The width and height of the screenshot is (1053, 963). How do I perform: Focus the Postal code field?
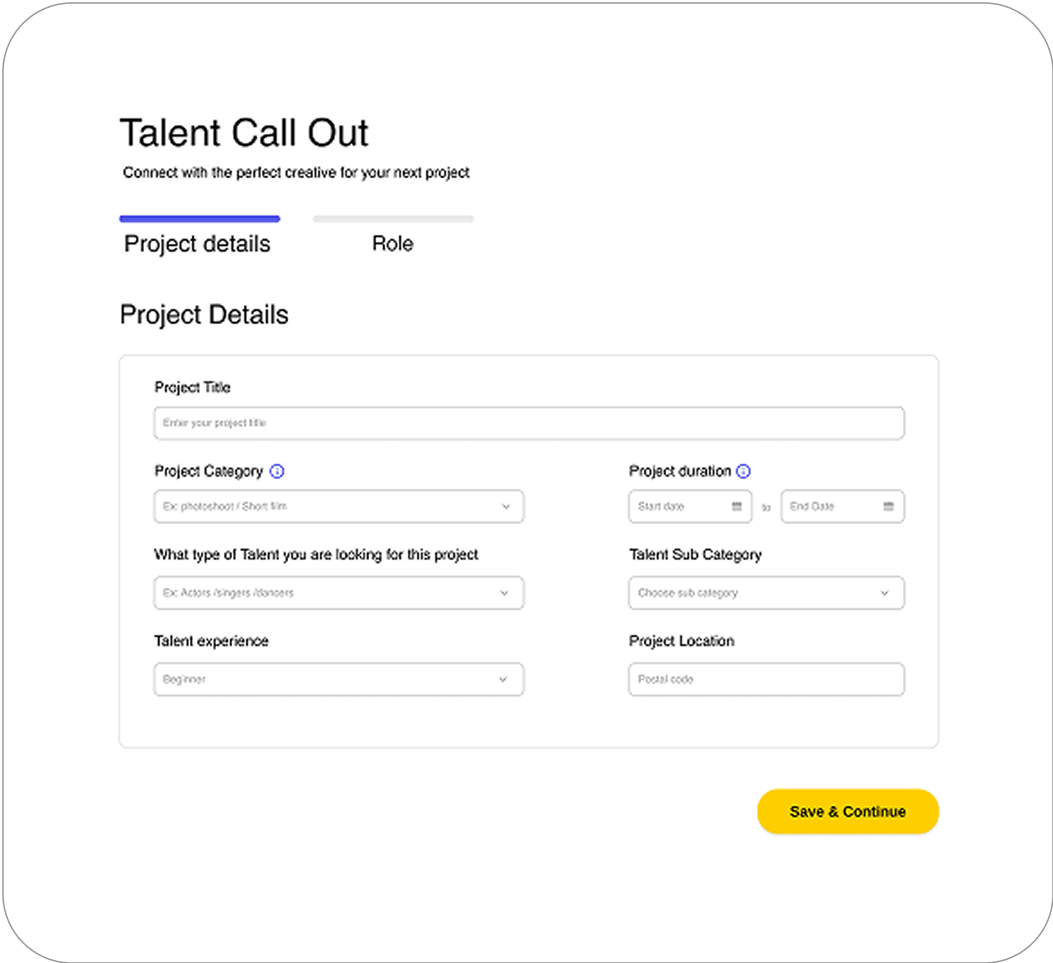766,680
